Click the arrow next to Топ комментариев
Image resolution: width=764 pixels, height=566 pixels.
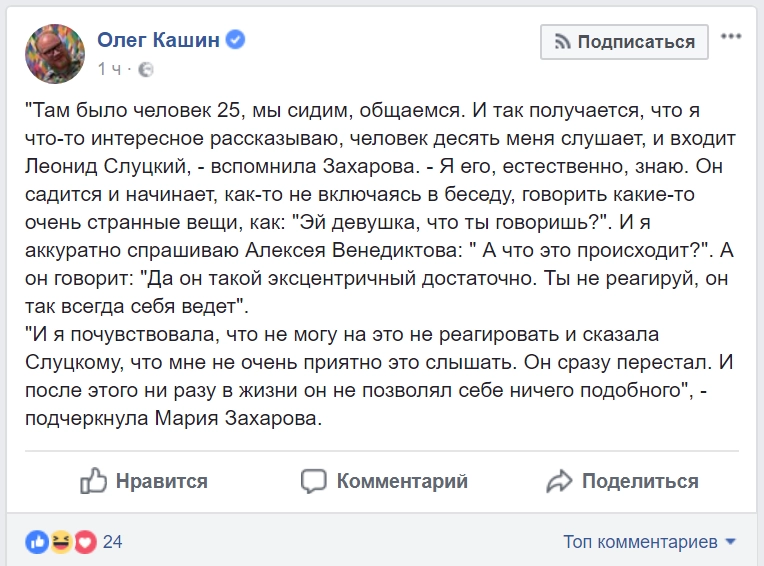click(730, 542)
